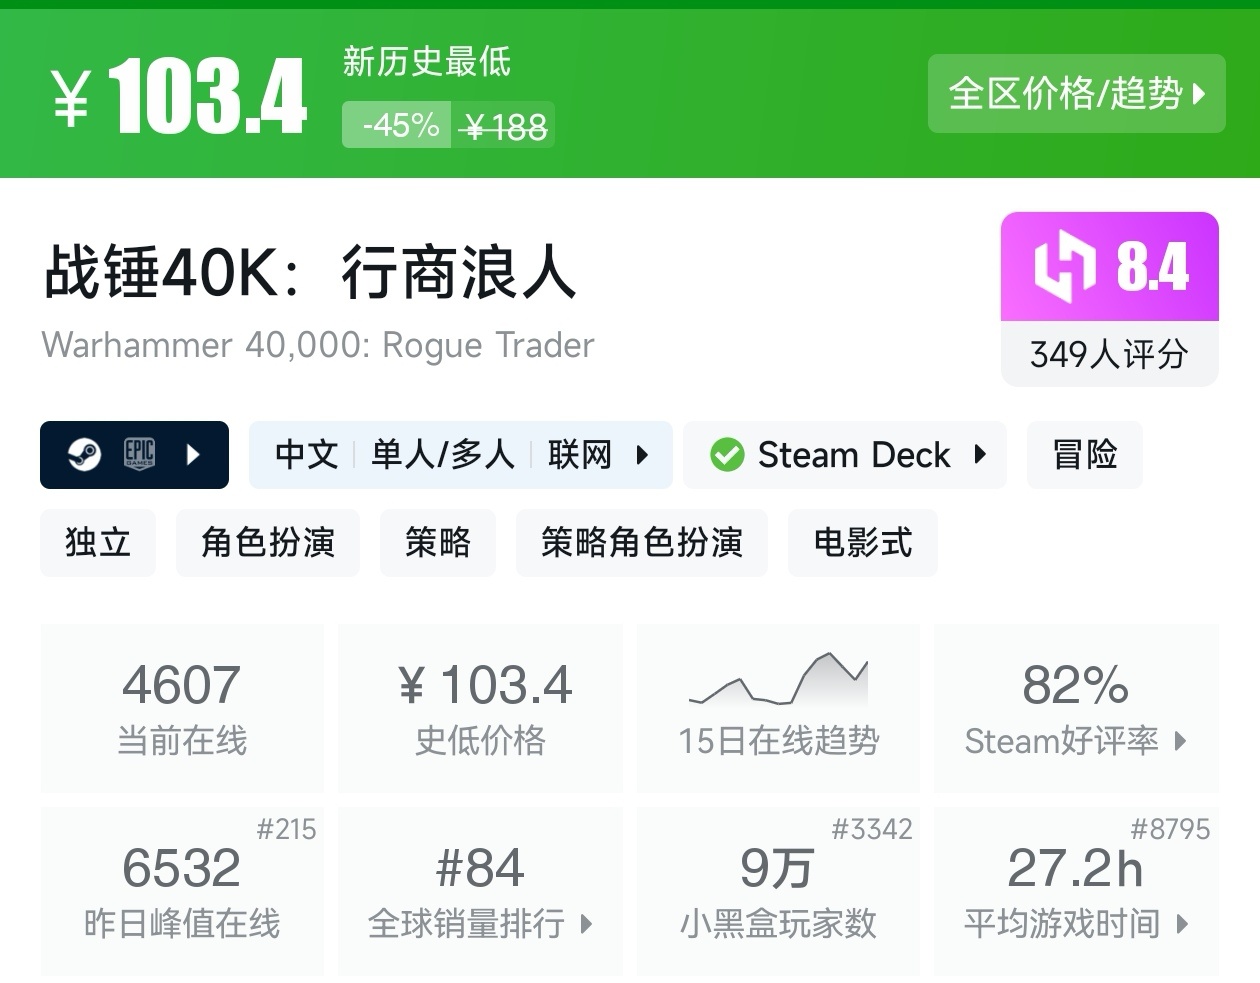The image size is (1260, 983).
Task: Click the large ¥103.4 current price
Action: tap(179, 96)
